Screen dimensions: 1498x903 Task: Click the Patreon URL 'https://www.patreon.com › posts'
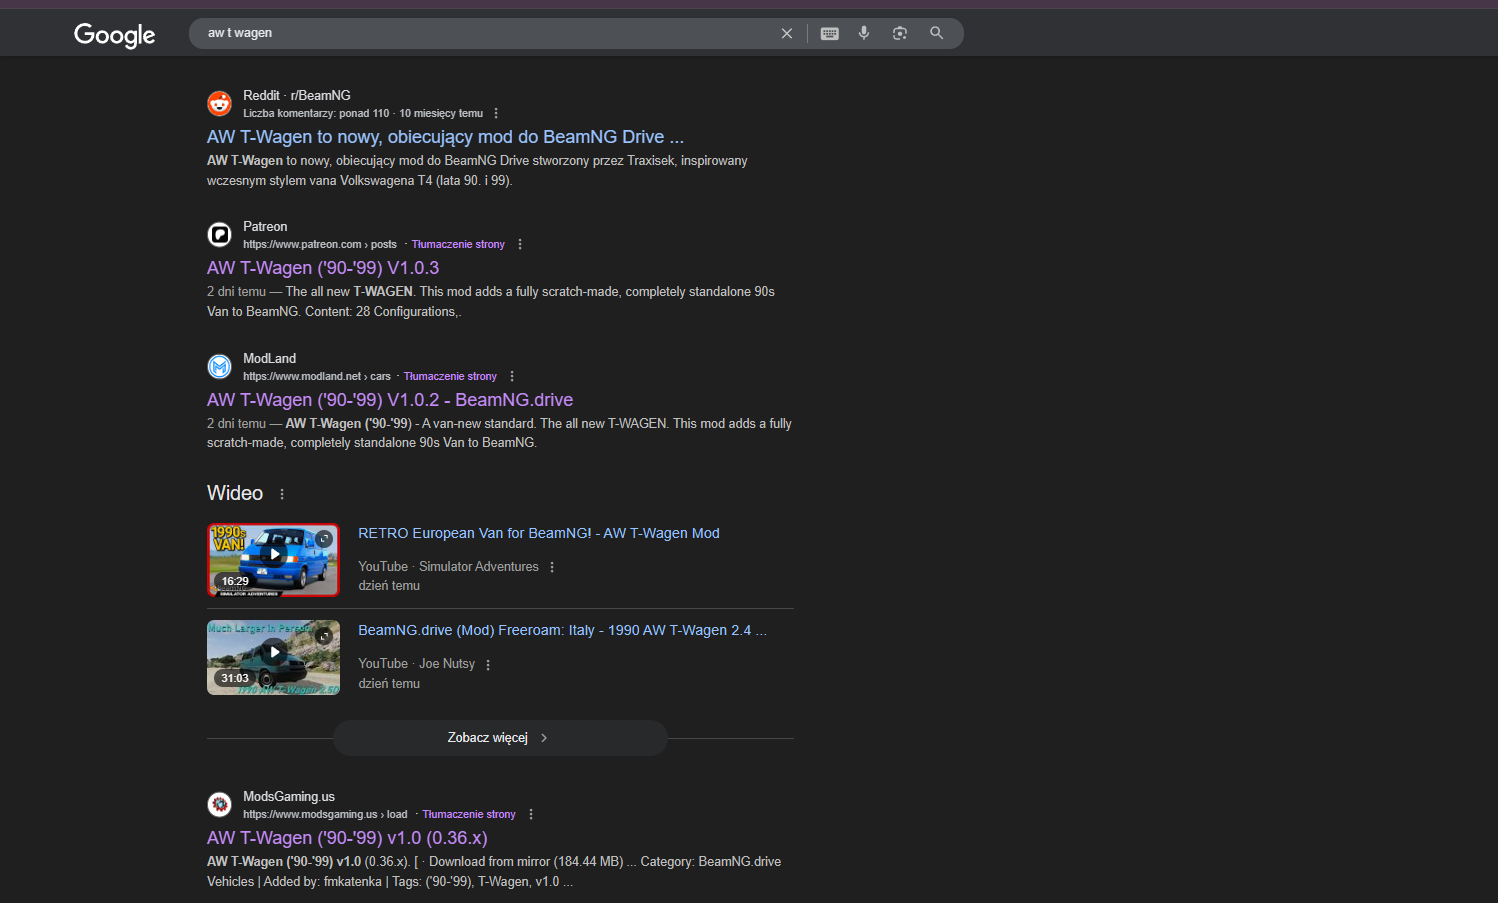[x=320, y=244]
